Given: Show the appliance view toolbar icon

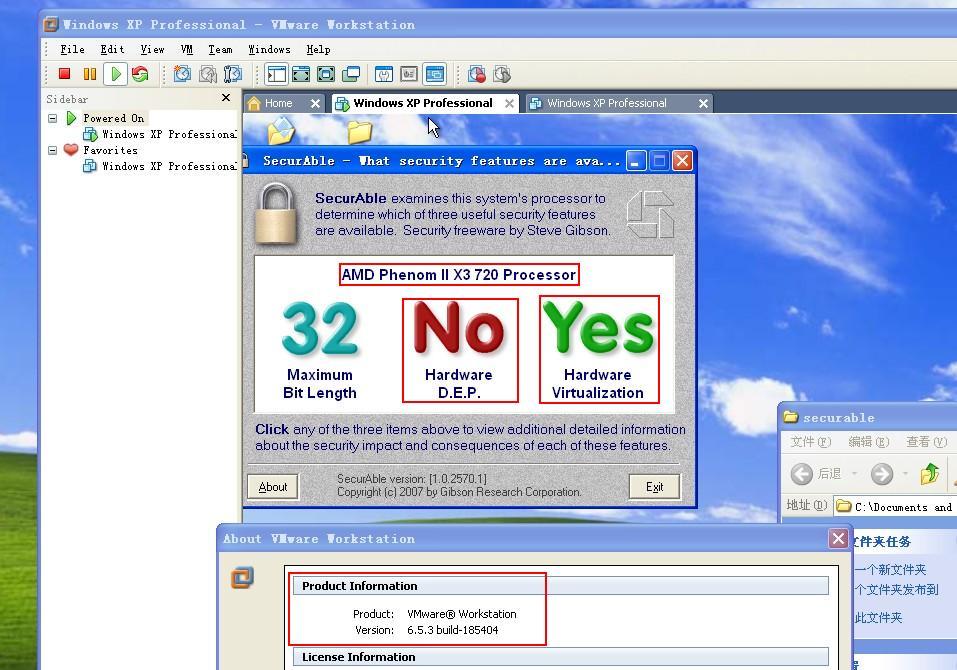Looking at the screenshot, I should tap(409, 74).
